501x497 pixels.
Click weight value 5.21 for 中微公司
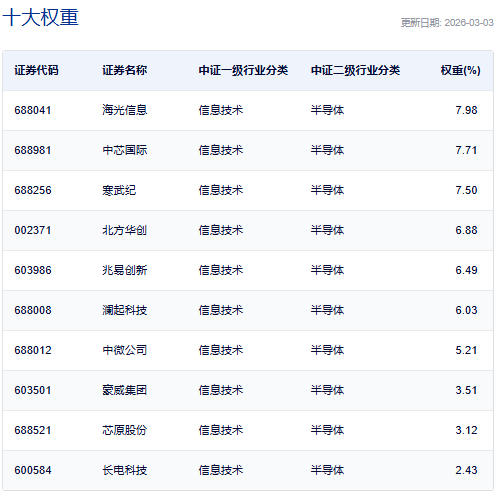466,350
